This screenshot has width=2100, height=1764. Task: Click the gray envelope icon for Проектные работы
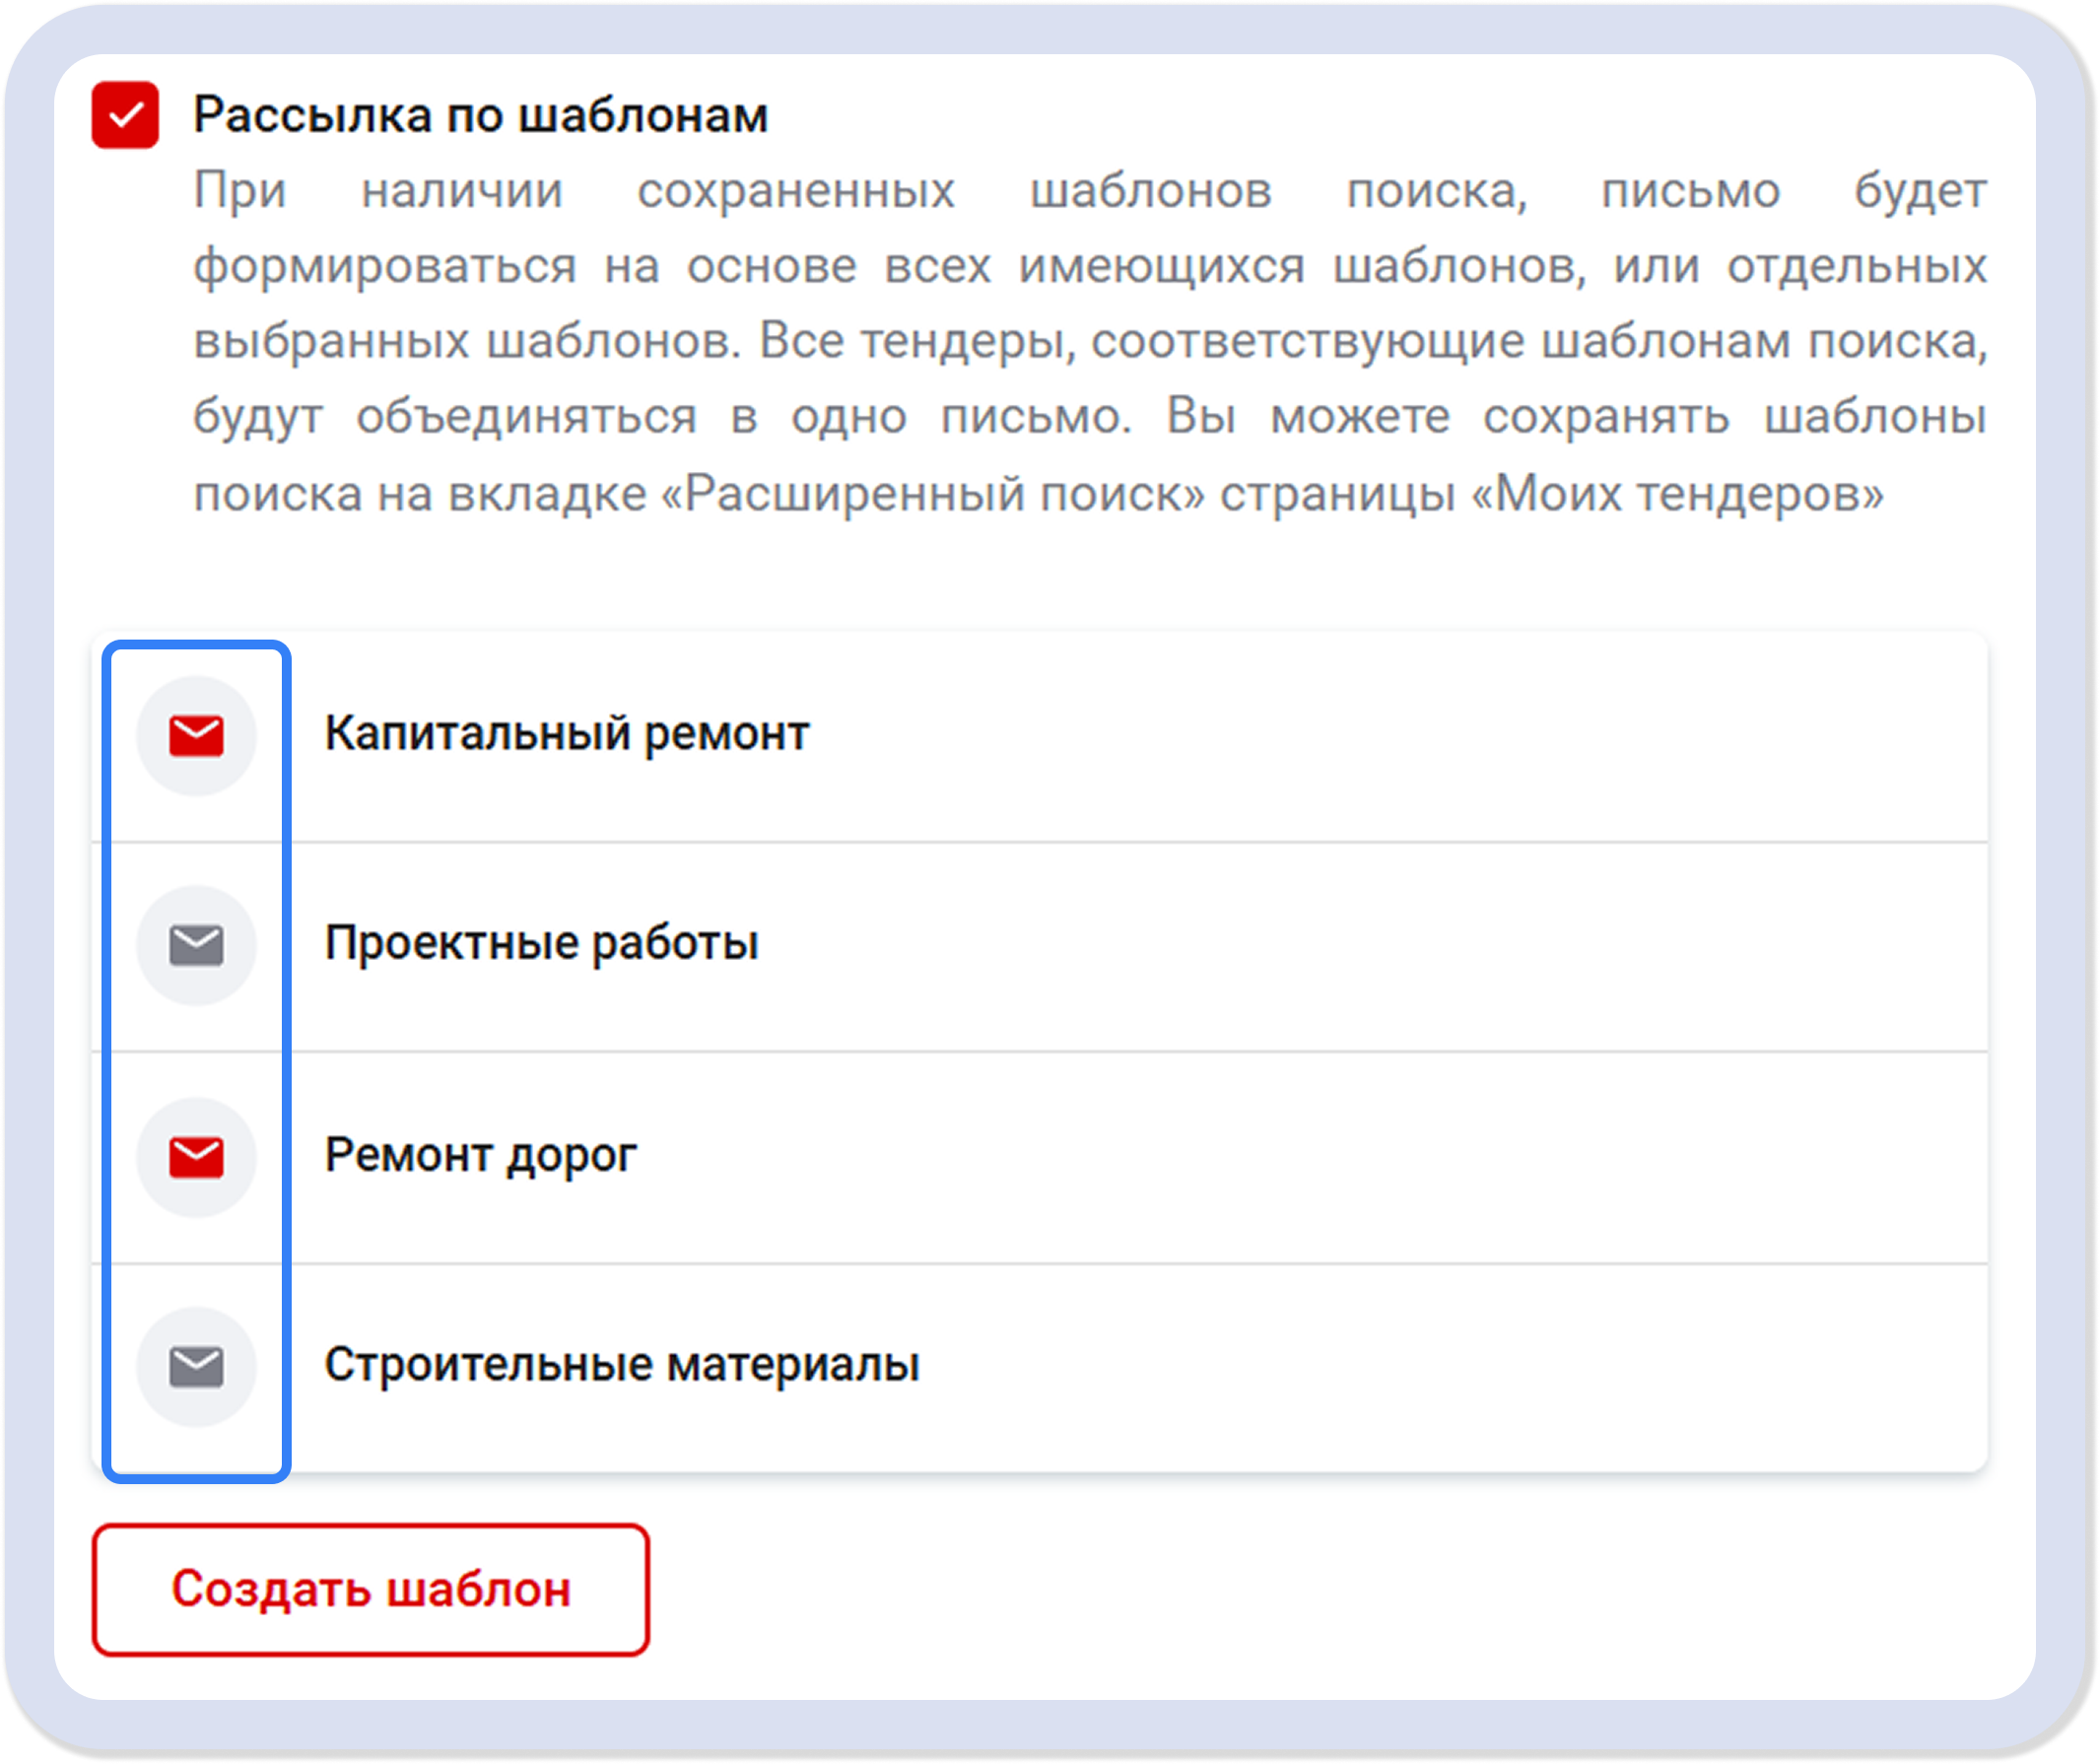[197, 944]
